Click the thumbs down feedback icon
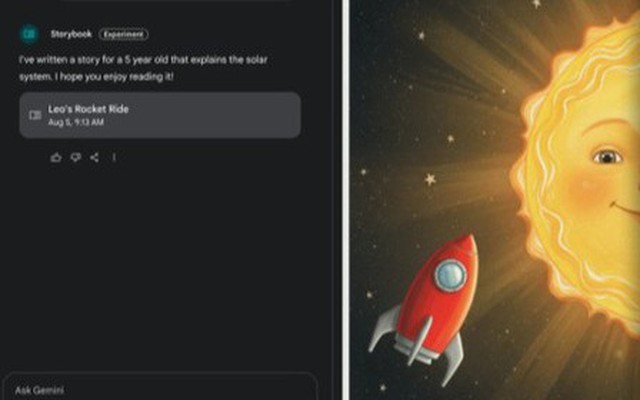The width and height of the screenshot is (640, 400). (76, 158)
